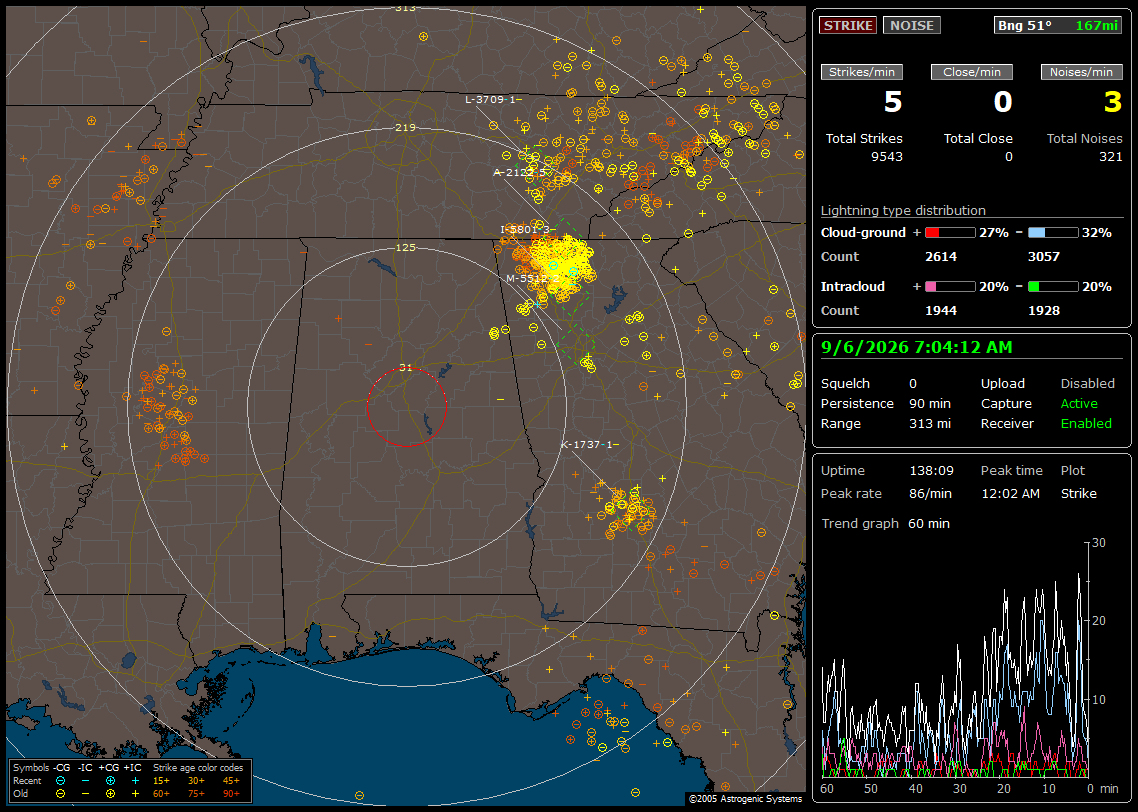The image size is (1138, 812).
Task: Click the Trend graph 60 min setting
Action: [885, 523]
